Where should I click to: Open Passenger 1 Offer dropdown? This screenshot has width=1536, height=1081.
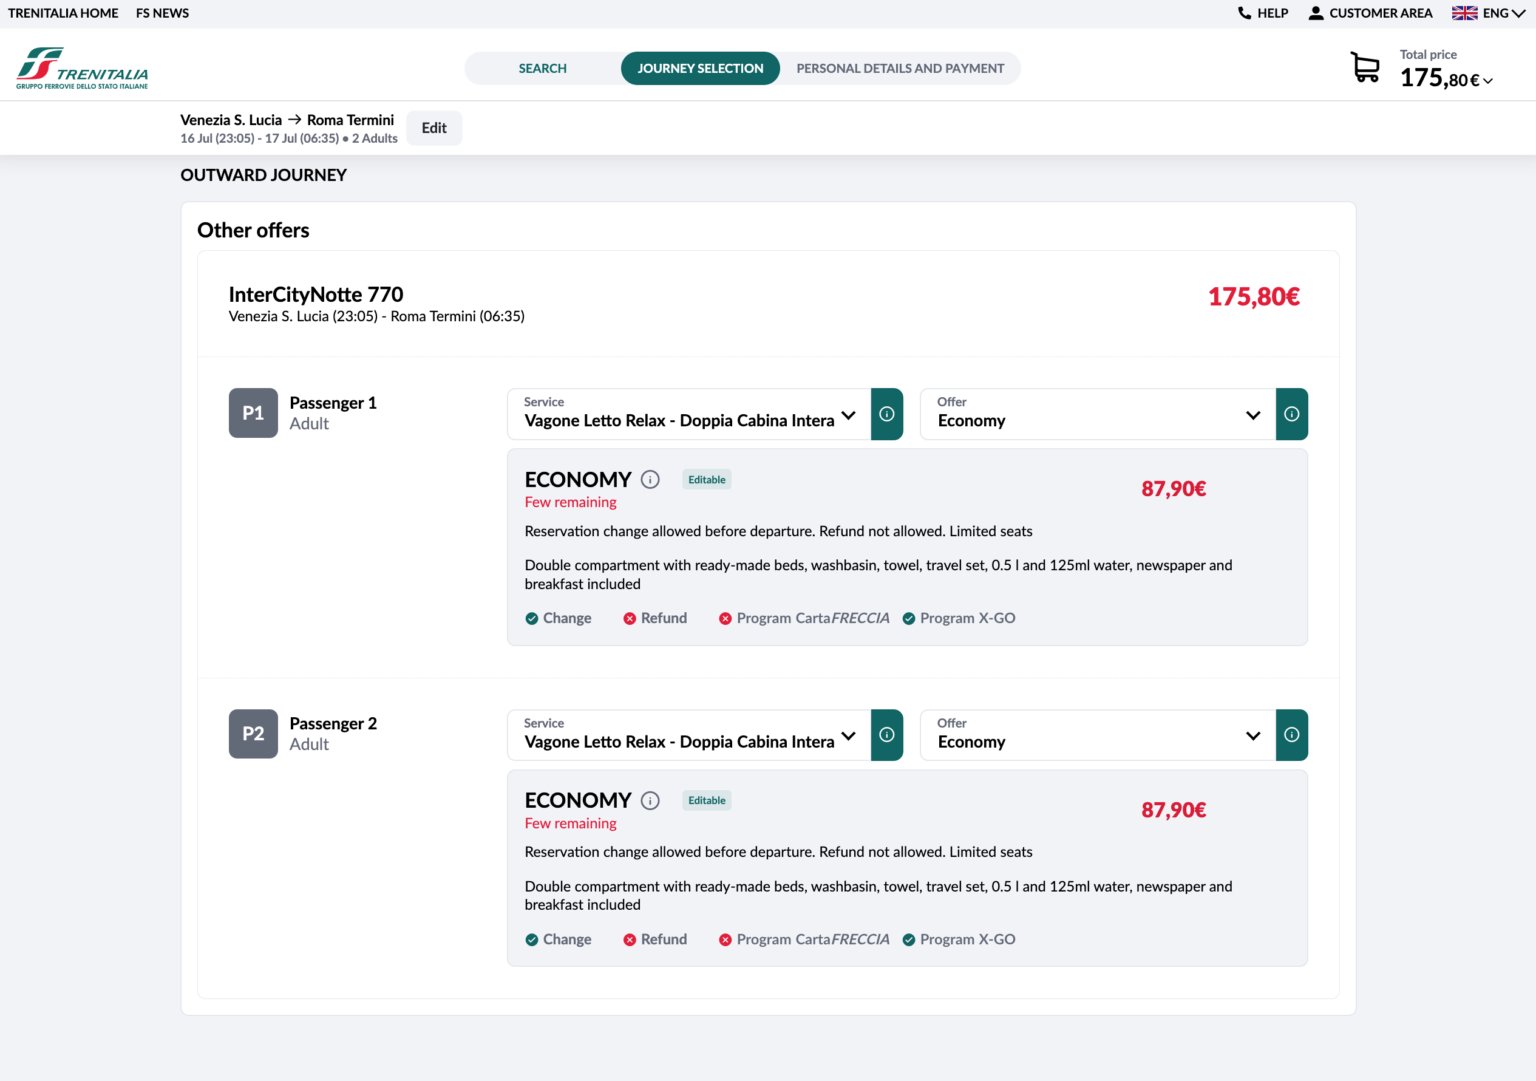pyautogui.click(x=1098, y=414)
